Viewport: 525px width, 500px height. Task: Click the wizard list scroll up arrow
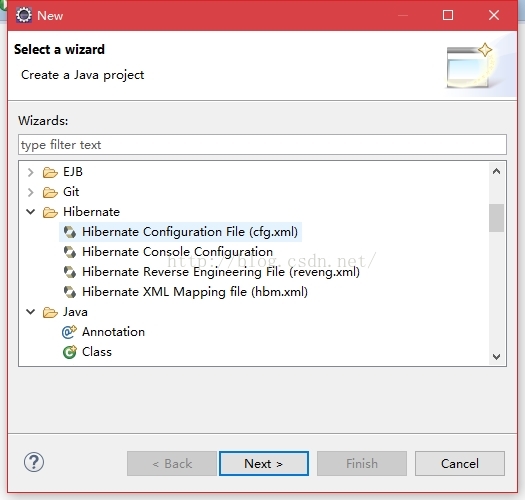pos(497,171)
